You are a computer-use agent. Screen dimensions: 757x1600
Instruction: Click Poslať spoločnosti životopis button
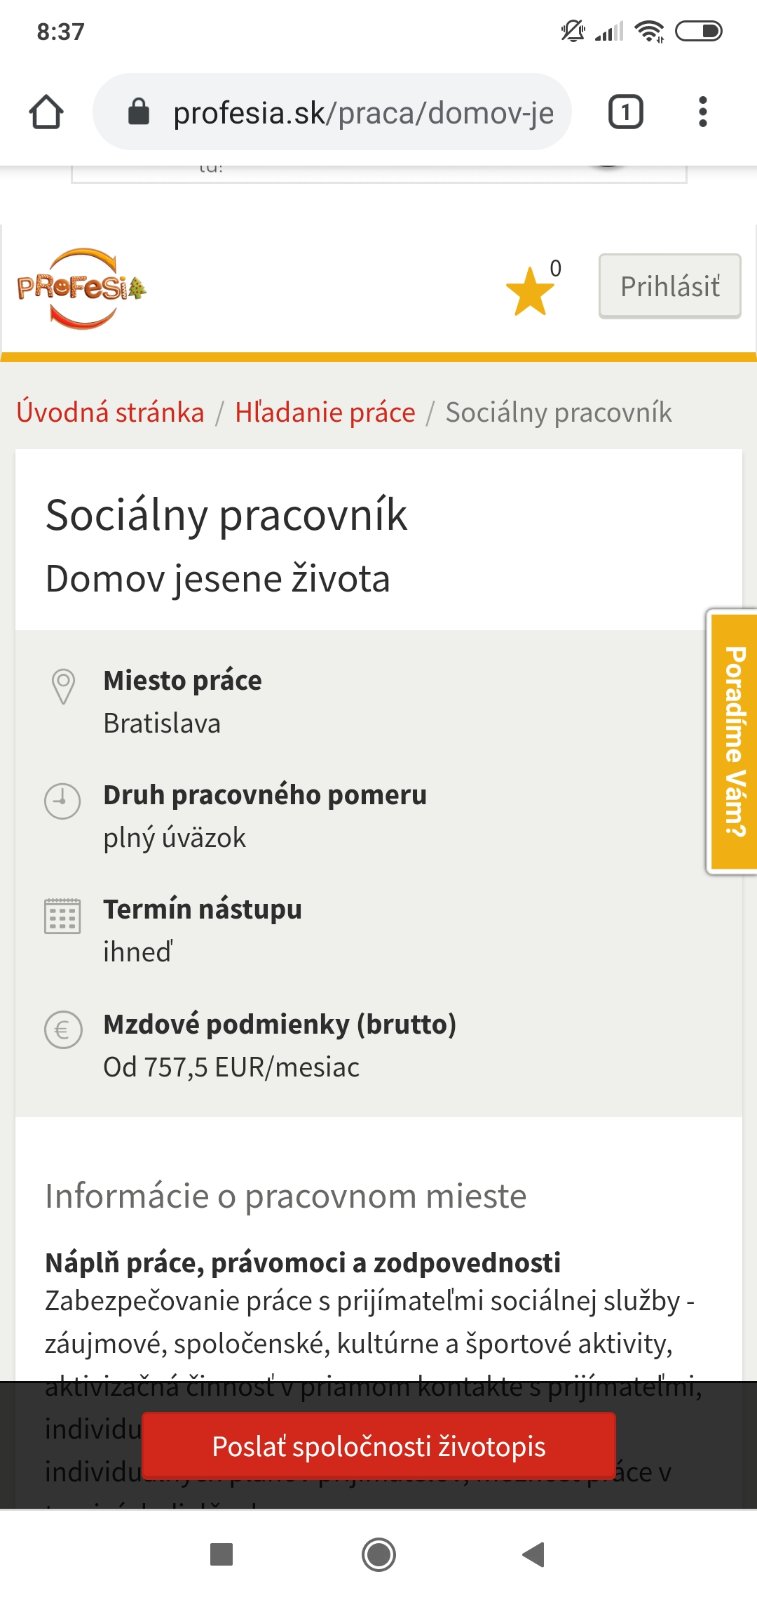378,1446
